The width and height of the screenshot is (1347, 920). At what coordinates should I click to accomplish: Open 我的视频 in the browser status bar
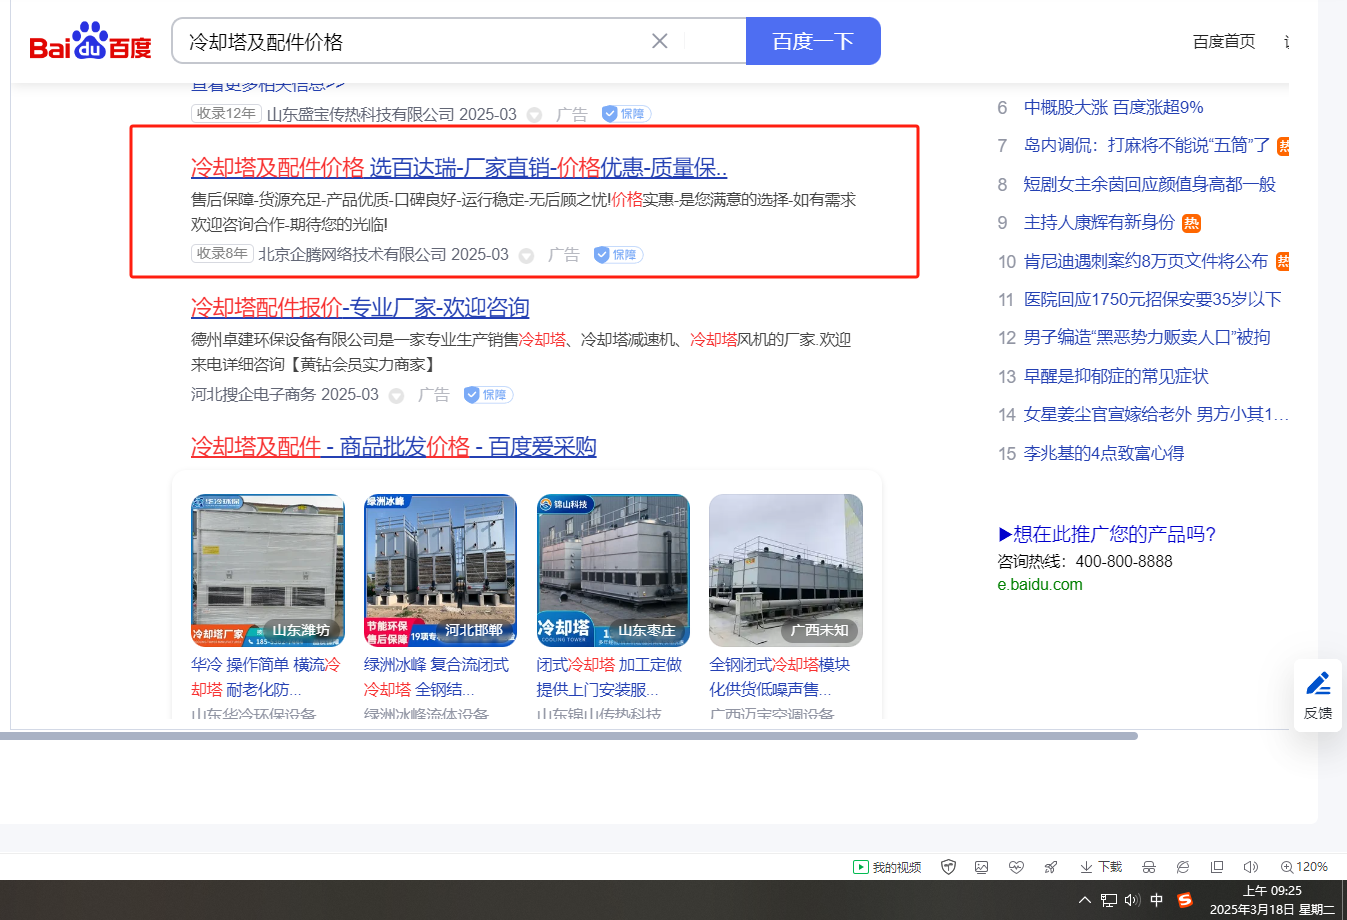[887, 867]
